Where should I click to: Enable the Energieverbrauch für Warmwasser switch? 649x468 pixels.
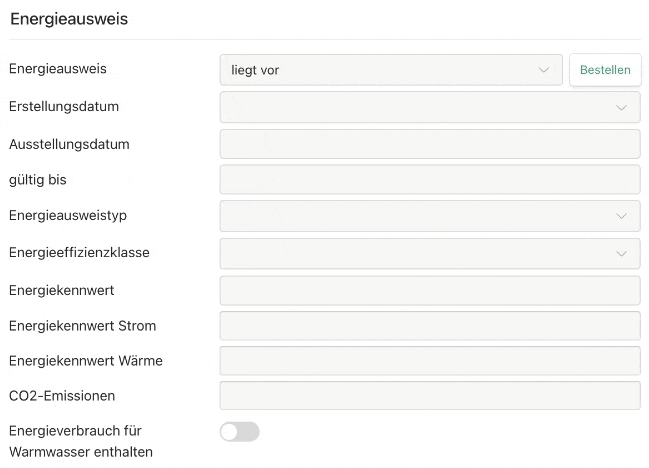239,432
